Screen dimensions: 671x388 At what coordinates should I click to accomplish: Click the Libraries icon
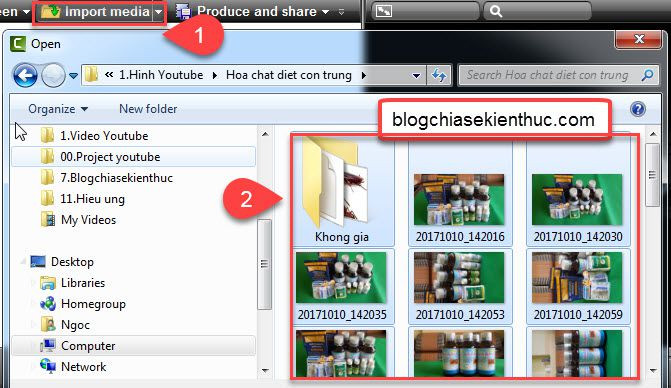tap(48, 283)
